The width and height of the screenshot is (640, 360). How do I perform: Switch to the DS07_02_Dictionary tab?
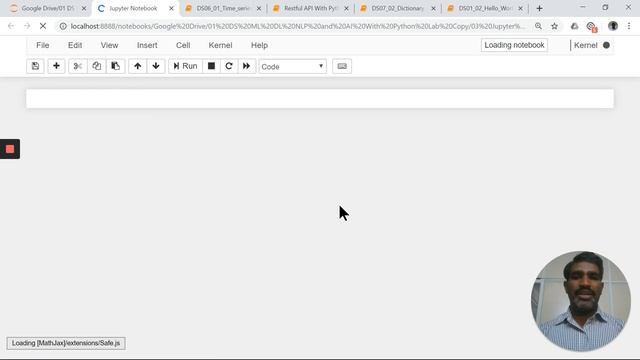[x=398, y=8]
